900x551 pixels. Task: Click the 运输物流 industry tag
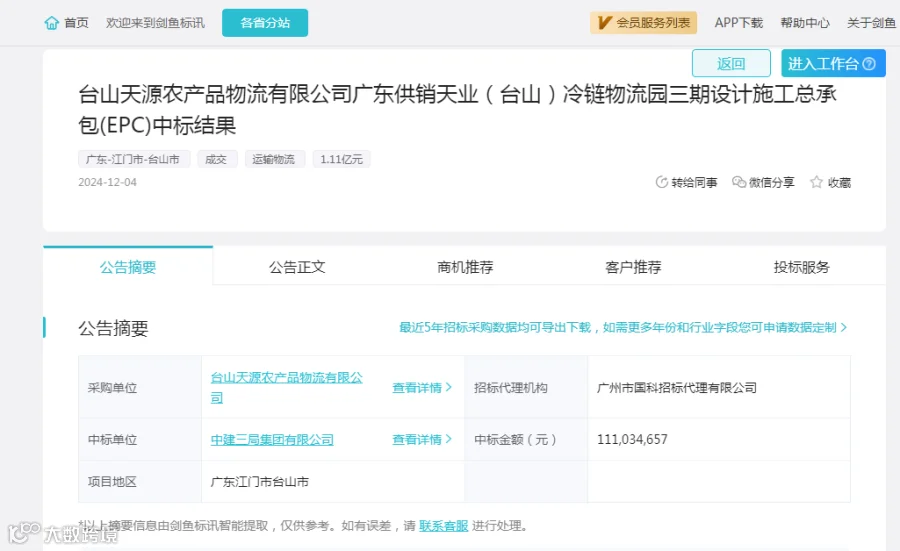click(275, 159)
